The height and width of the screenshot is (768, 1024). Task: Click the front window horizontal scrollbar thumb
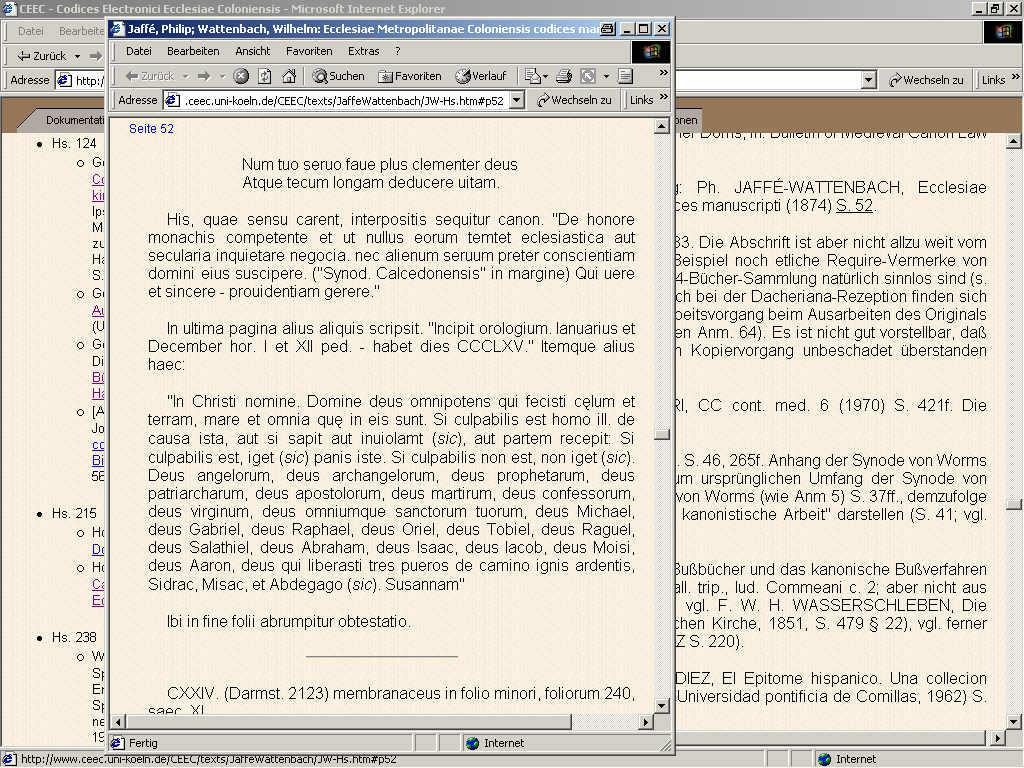click(x=349, y=722)
